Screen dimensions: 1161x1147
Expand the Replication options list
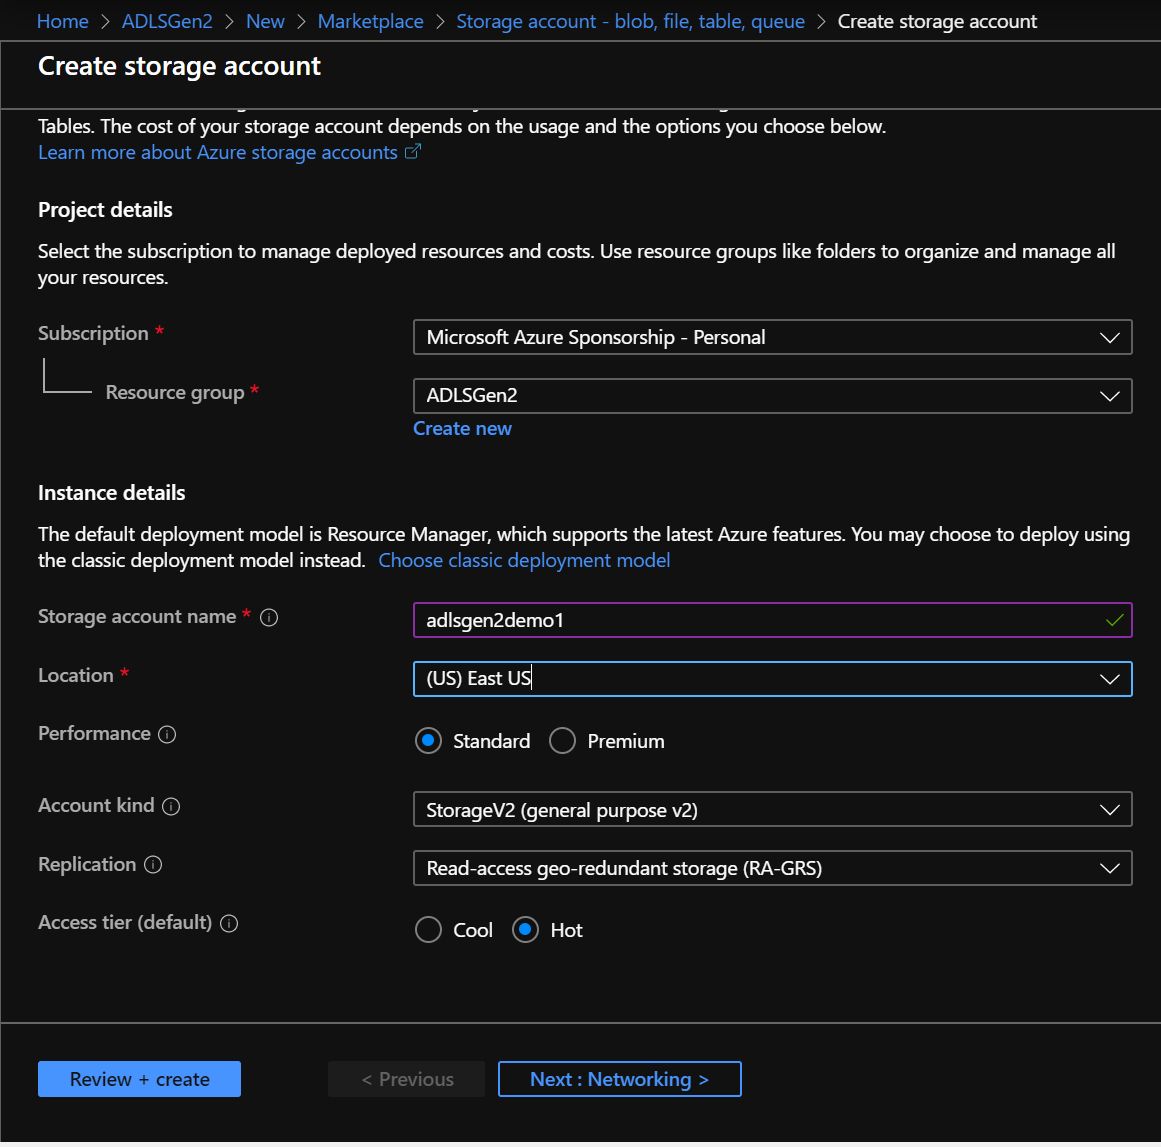(x=1110, y=868)
